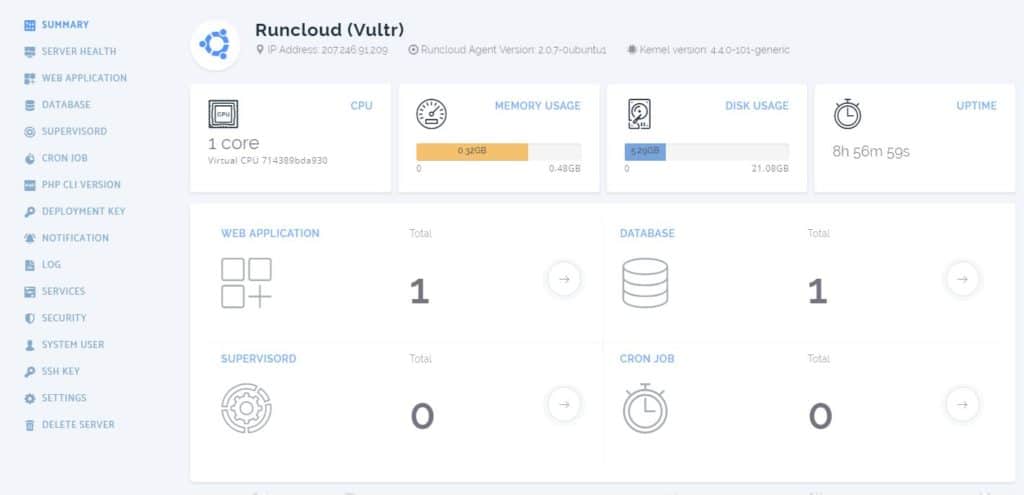Open PHP CLI Version menu item
Image resolution: width=1024 pixels, height=495 pixels.
click(81, 185)
